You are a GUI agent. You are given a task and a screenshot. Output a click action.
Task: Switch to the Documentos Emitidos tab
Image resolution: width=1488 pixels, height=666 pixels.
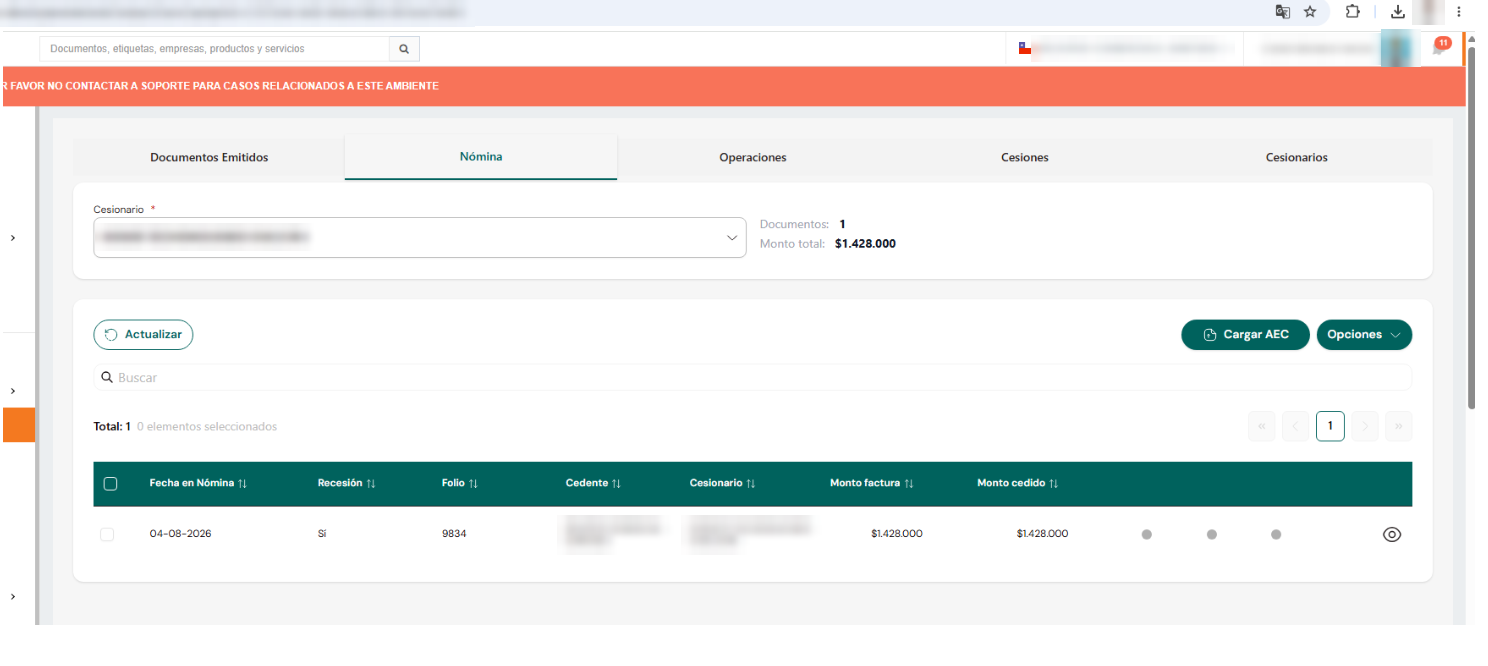209,157
